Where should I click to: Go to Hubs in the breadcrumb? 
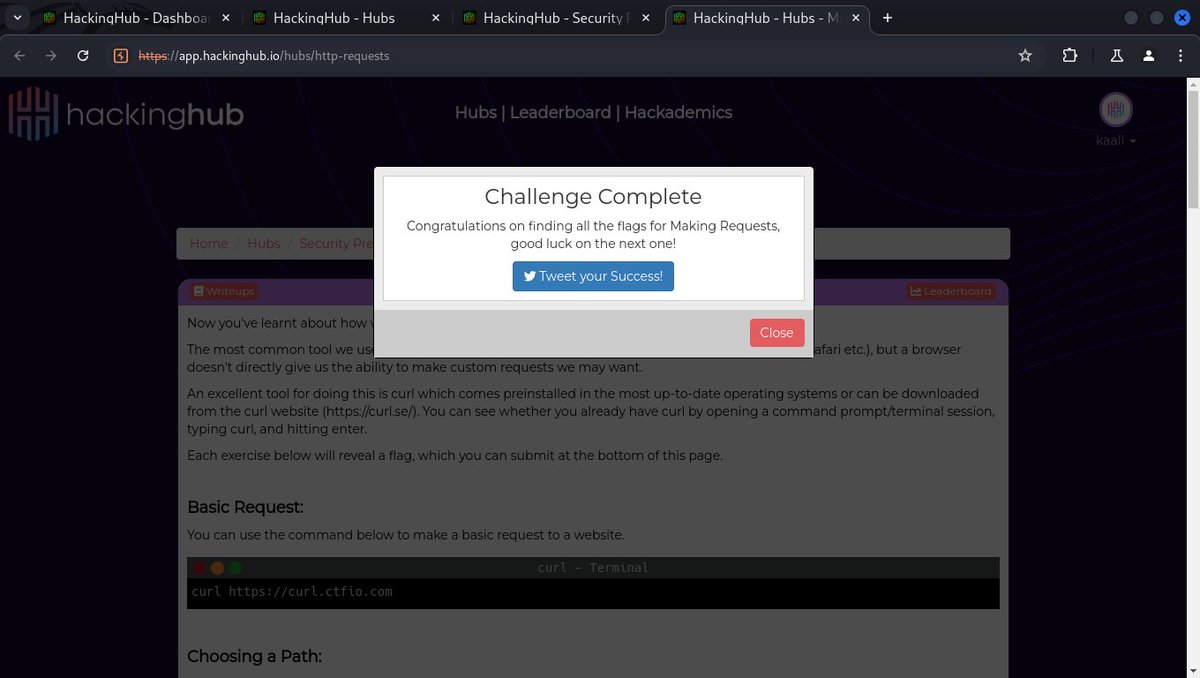264,243
